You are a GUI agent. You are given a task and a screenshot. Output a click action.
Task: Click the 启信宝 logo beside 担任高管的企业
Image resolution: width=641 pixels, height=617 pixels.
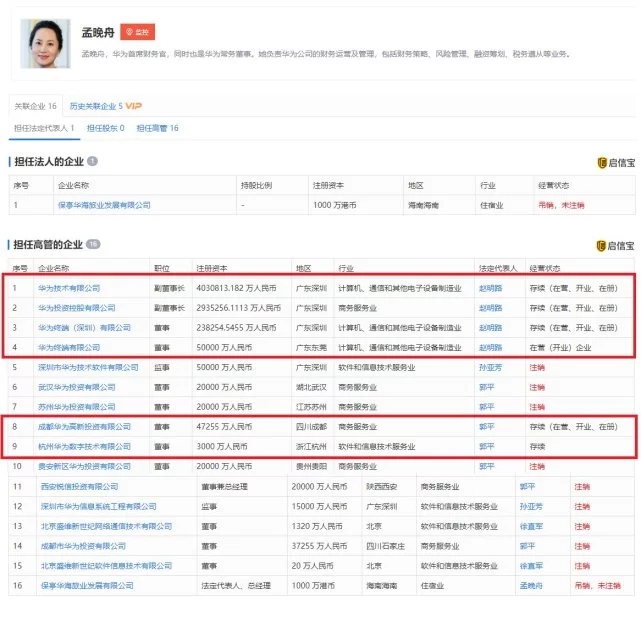(615, 245)
